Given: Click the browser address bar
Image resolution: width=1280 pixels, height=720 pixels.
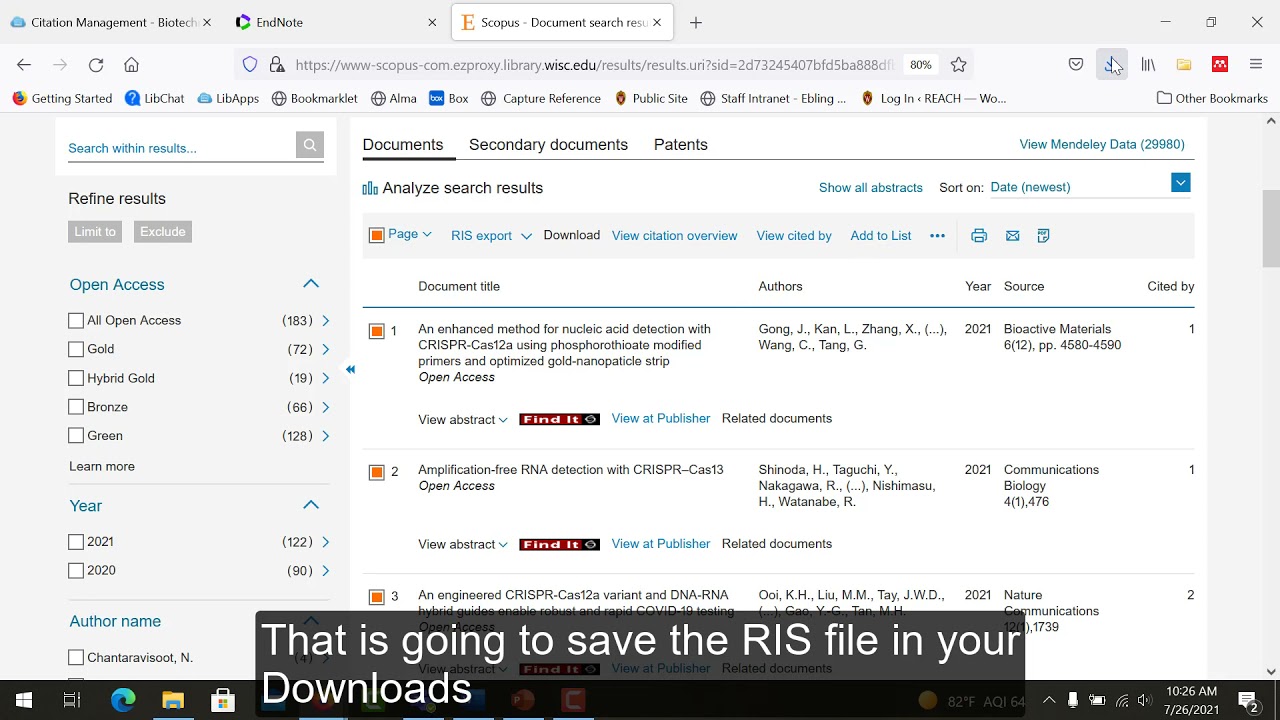Looking at the screenshot, I should point(595,65).
